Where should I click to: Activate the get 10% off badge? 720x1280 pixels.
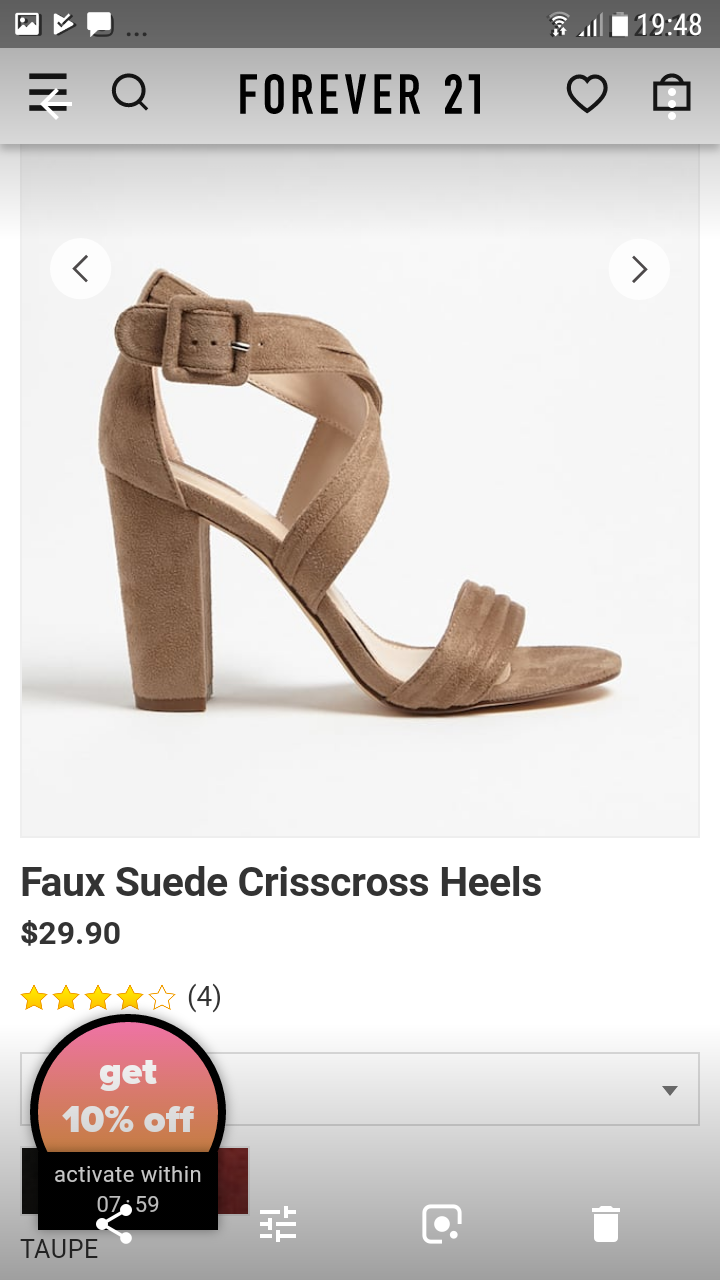pos(128,1096)
